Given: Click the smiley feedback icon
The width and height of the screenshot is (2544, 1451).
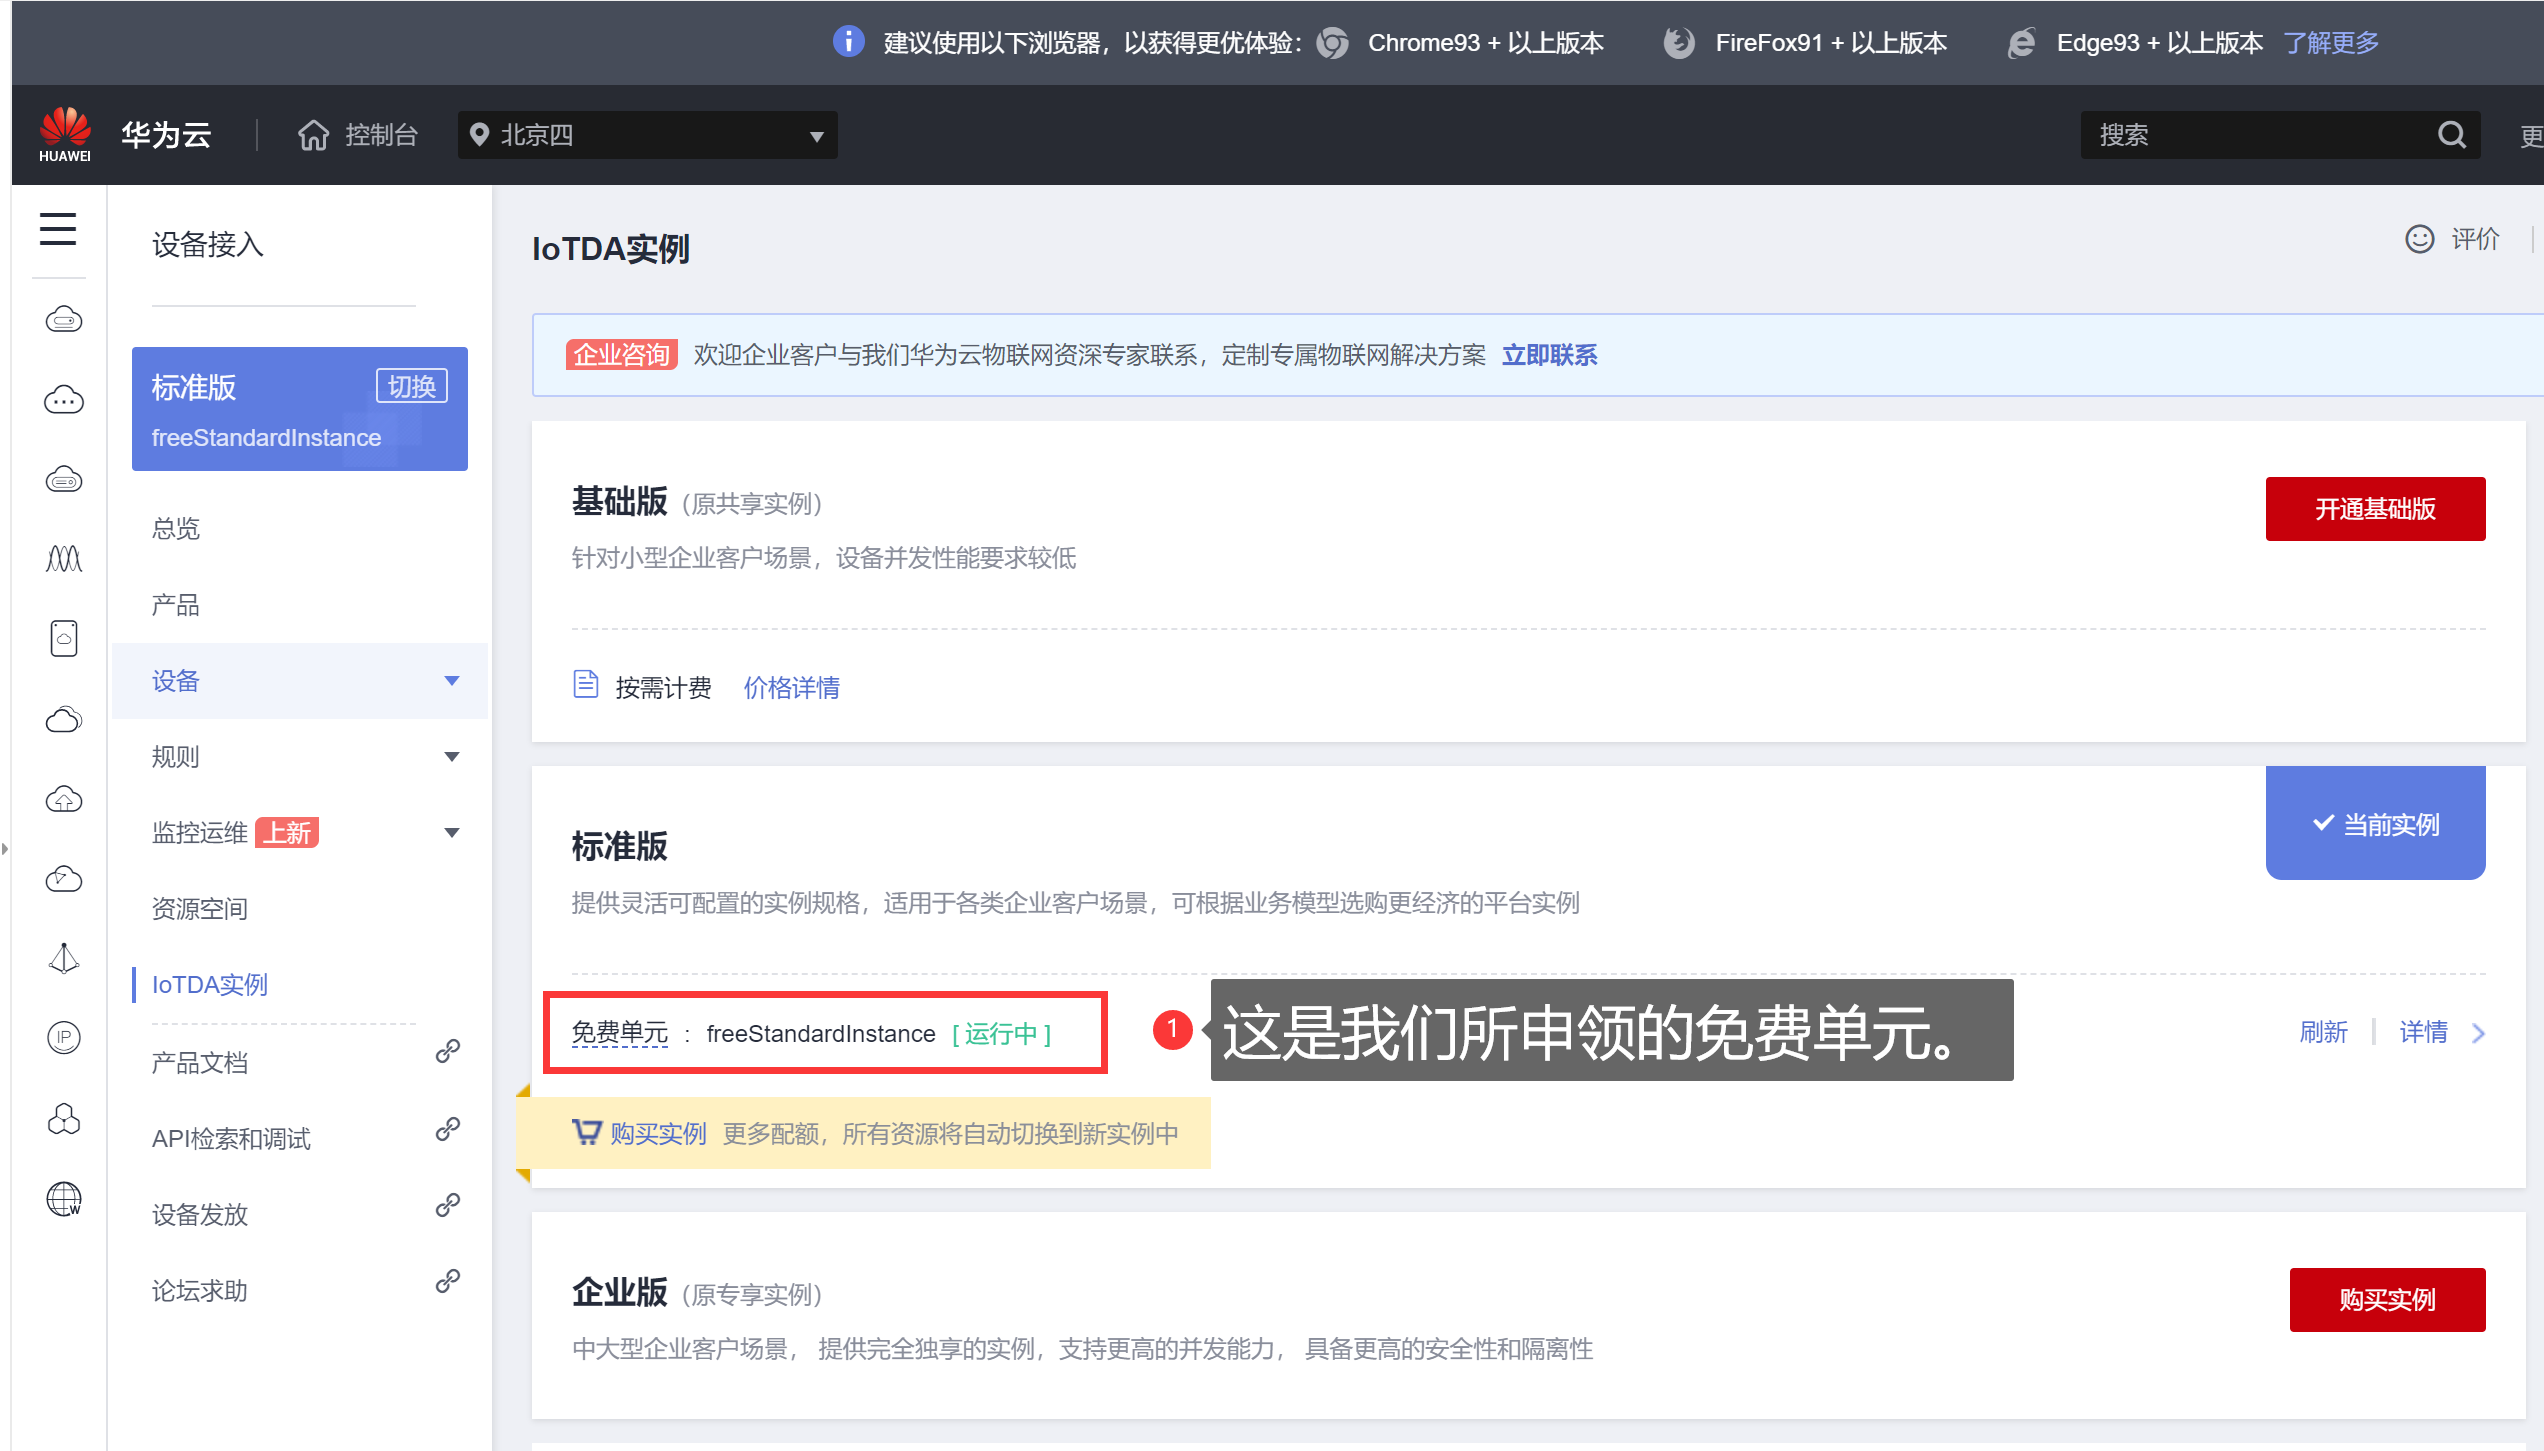Looking at the screenshot, I should (2419, 240).
